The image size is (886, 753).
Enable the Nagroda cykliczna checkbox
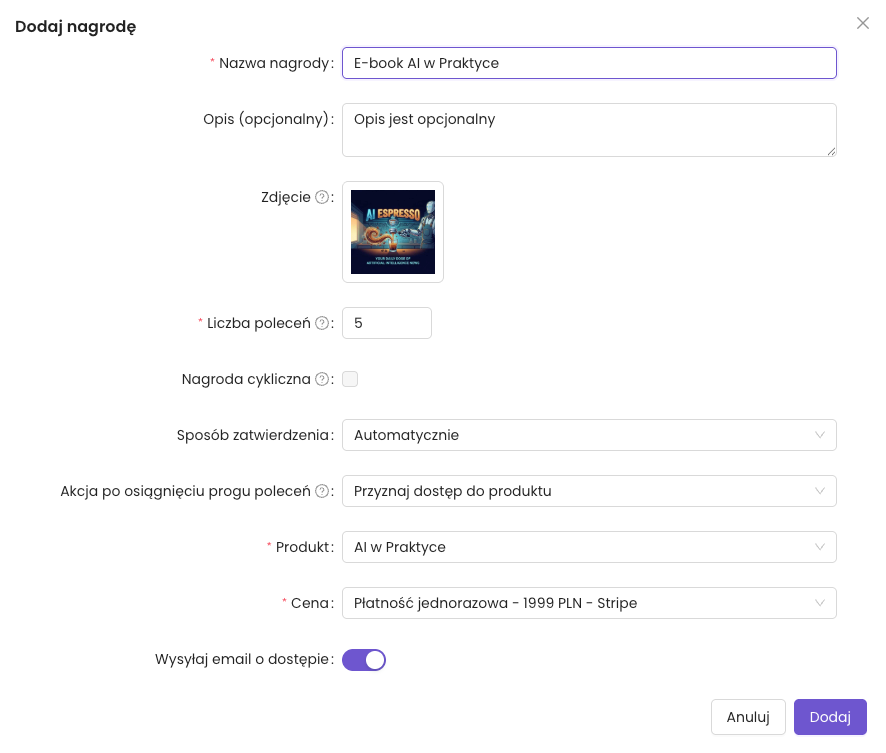(350, 379)
